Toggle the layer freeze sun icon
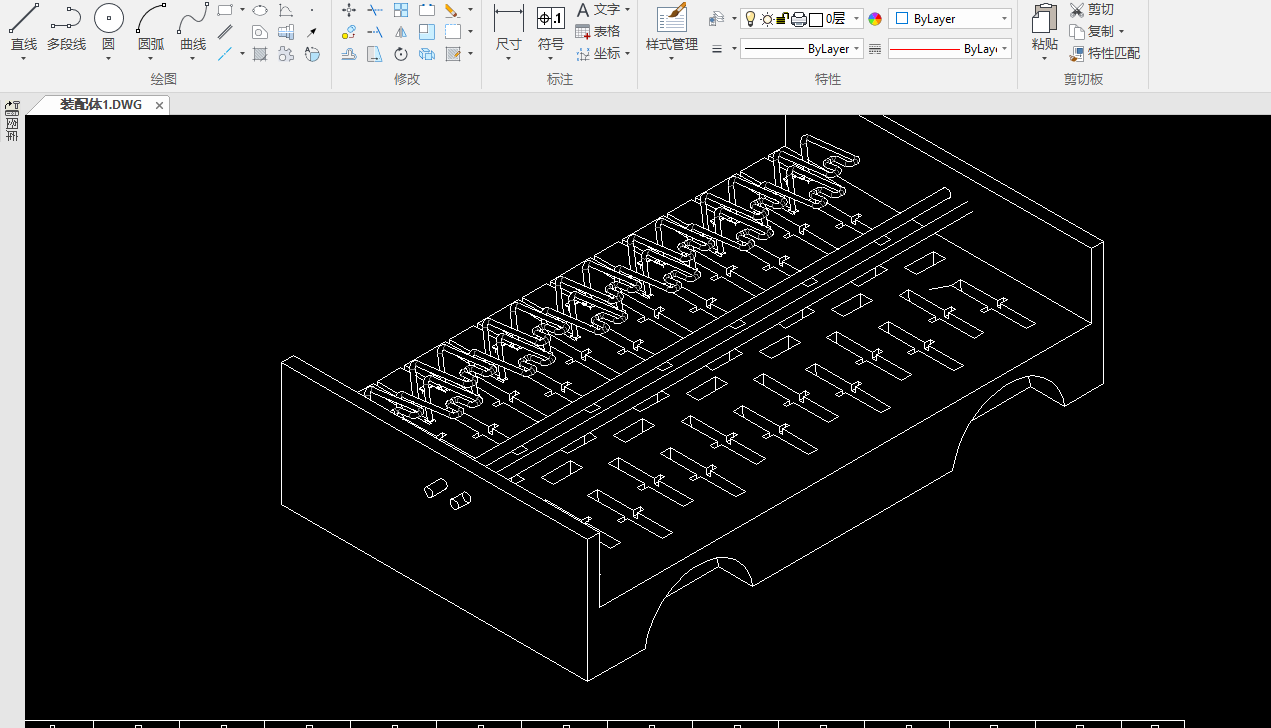This screenshot has width=1271, height=728. 766,18
